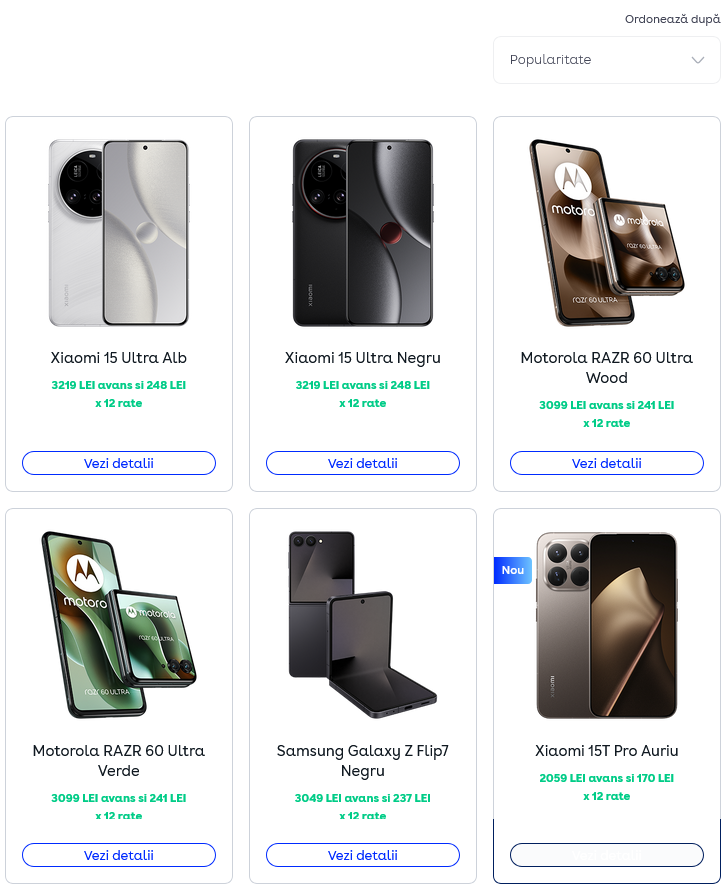Open details for Samsung Galaxy Z Flip7 Negru
Viewport: 727px width, 891px height.
363,855
